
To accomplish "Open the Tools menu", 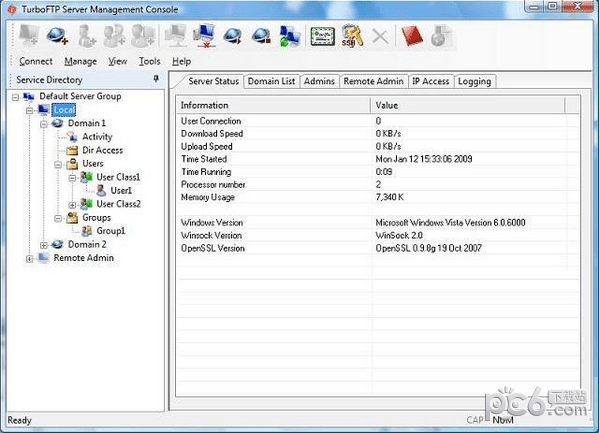I will click(149, 61).
